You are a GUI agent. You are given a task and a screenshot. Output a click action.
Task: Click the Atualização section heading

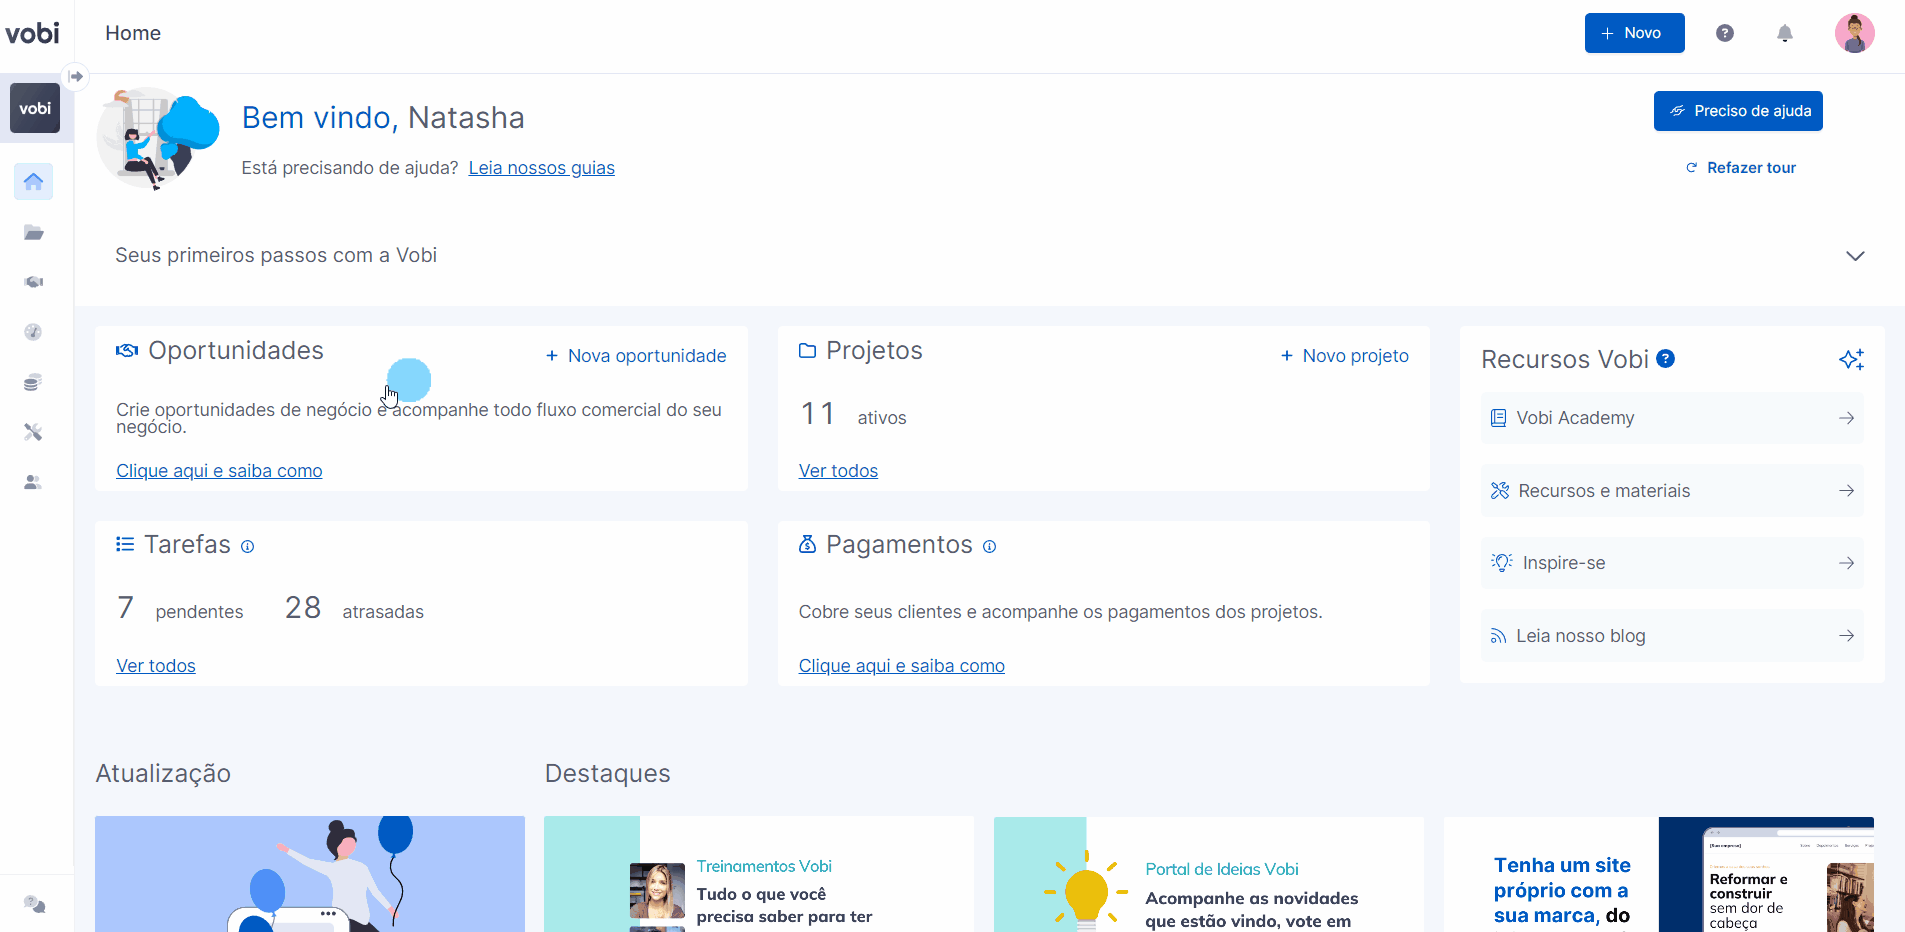pos(163,774)
